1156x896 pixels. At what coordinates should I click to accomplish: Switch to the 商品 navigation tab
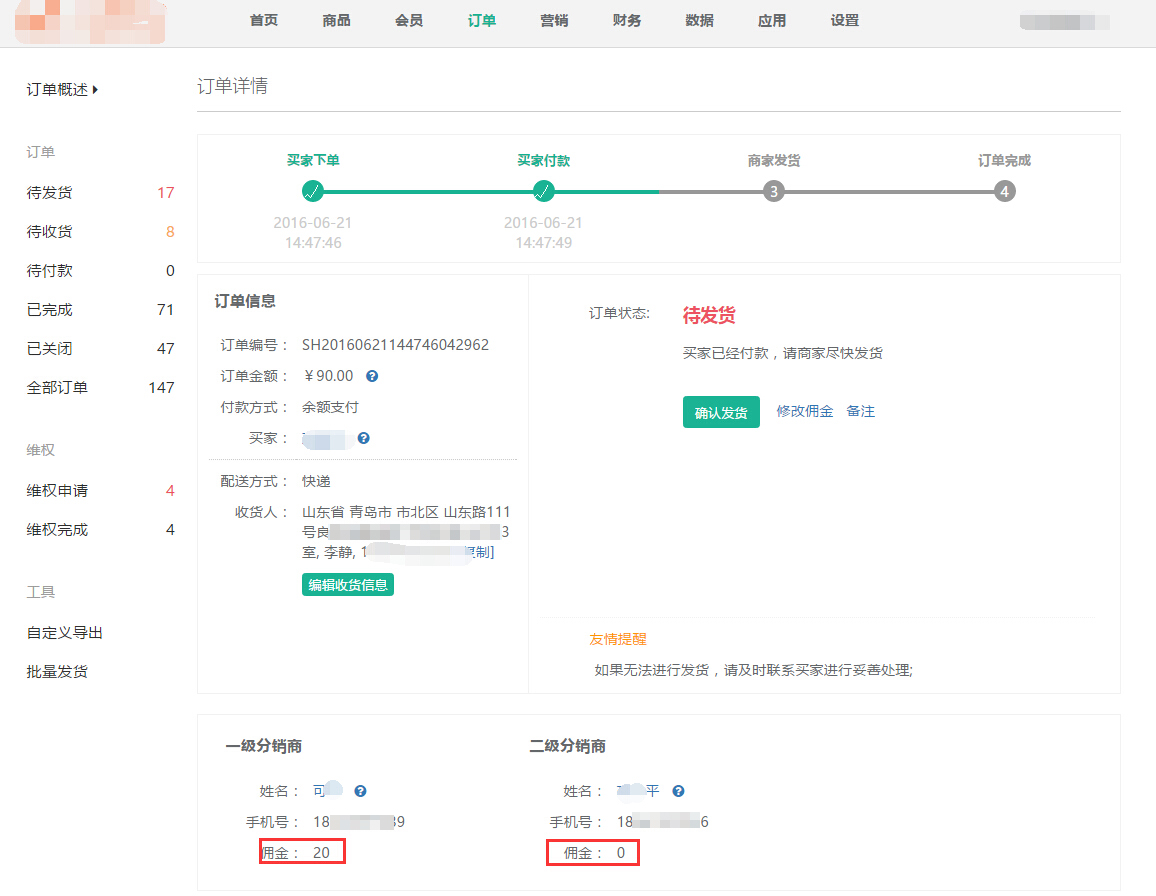tap(337, 21)
